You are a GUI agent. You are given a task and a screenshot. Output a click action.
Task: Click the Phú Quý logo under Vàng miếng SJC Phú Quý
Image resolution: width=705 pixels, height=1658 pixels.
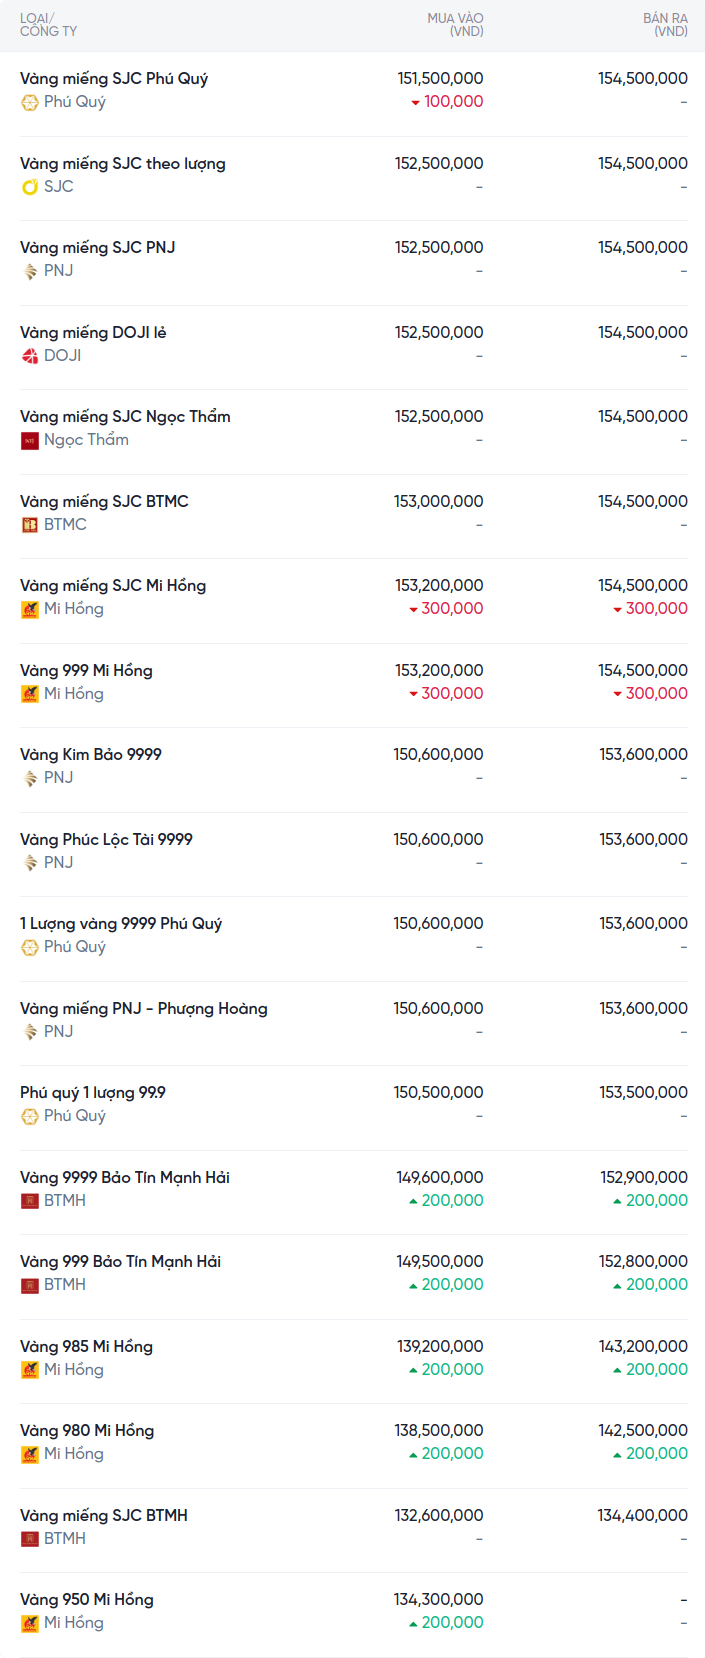[x=30, y=102]
